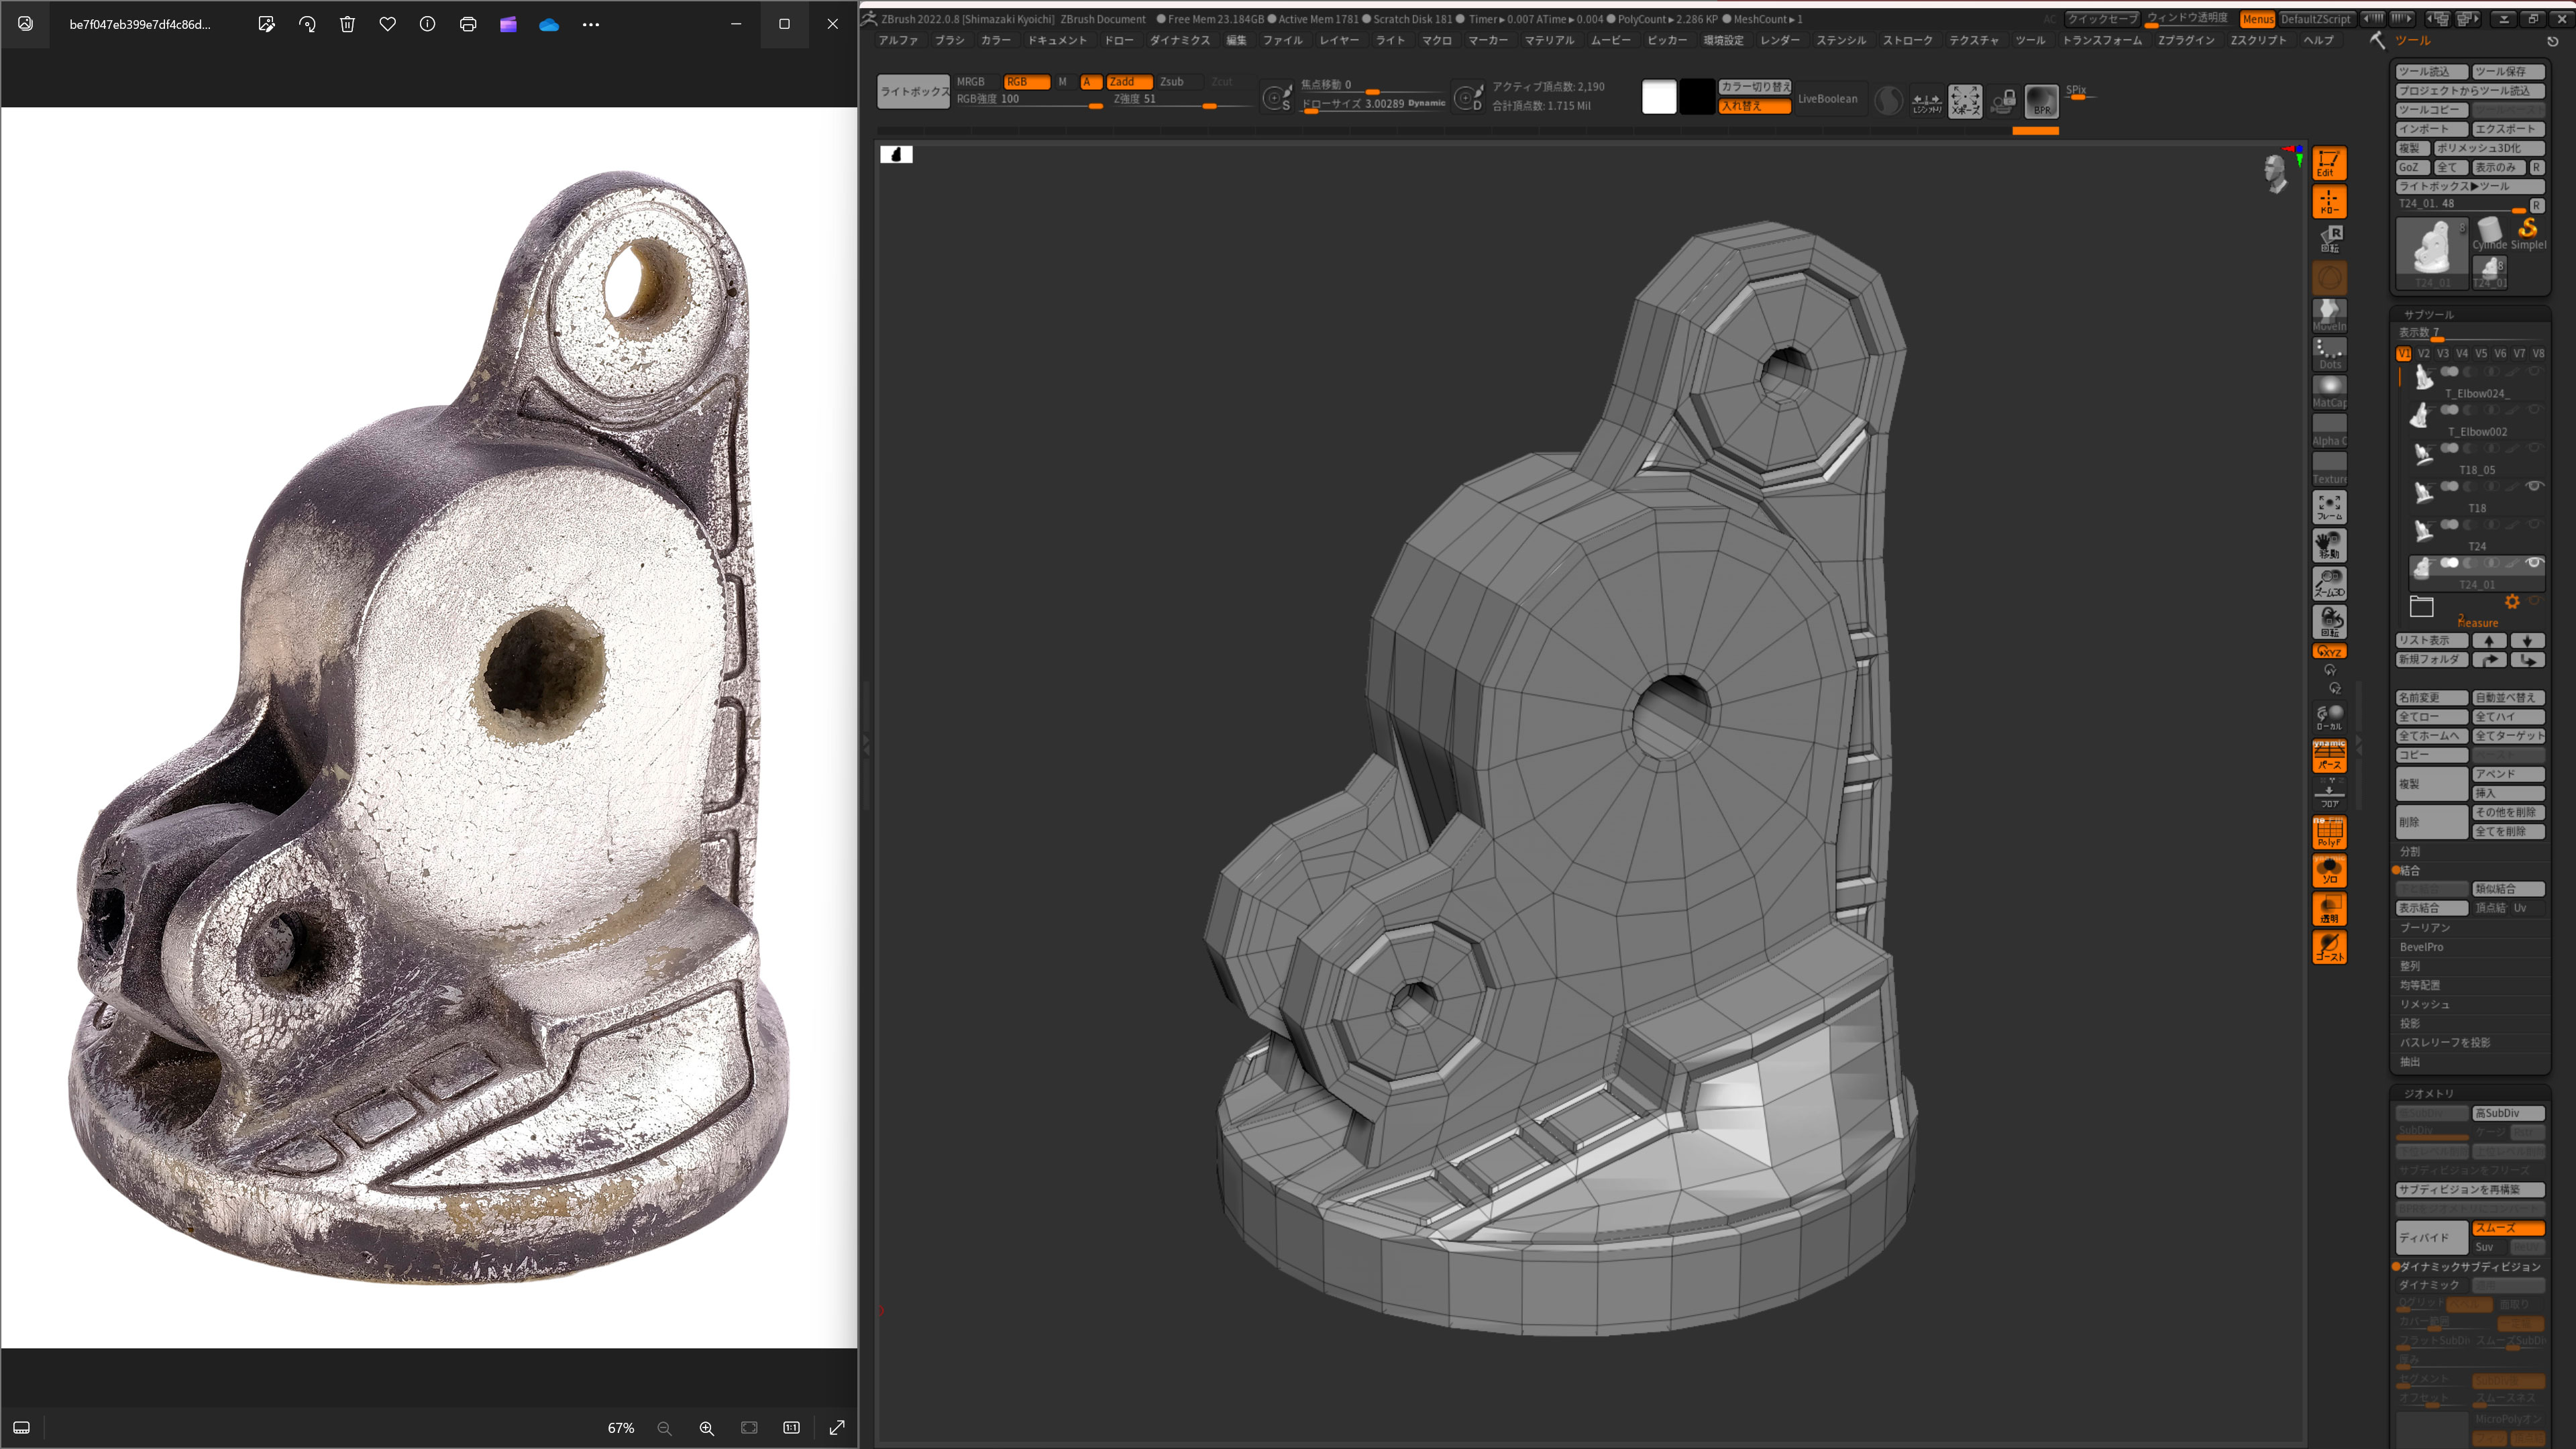Select the black secondary color swatch
The height and width of the screenshot is (1449, 2576).
coord(1697,97)
